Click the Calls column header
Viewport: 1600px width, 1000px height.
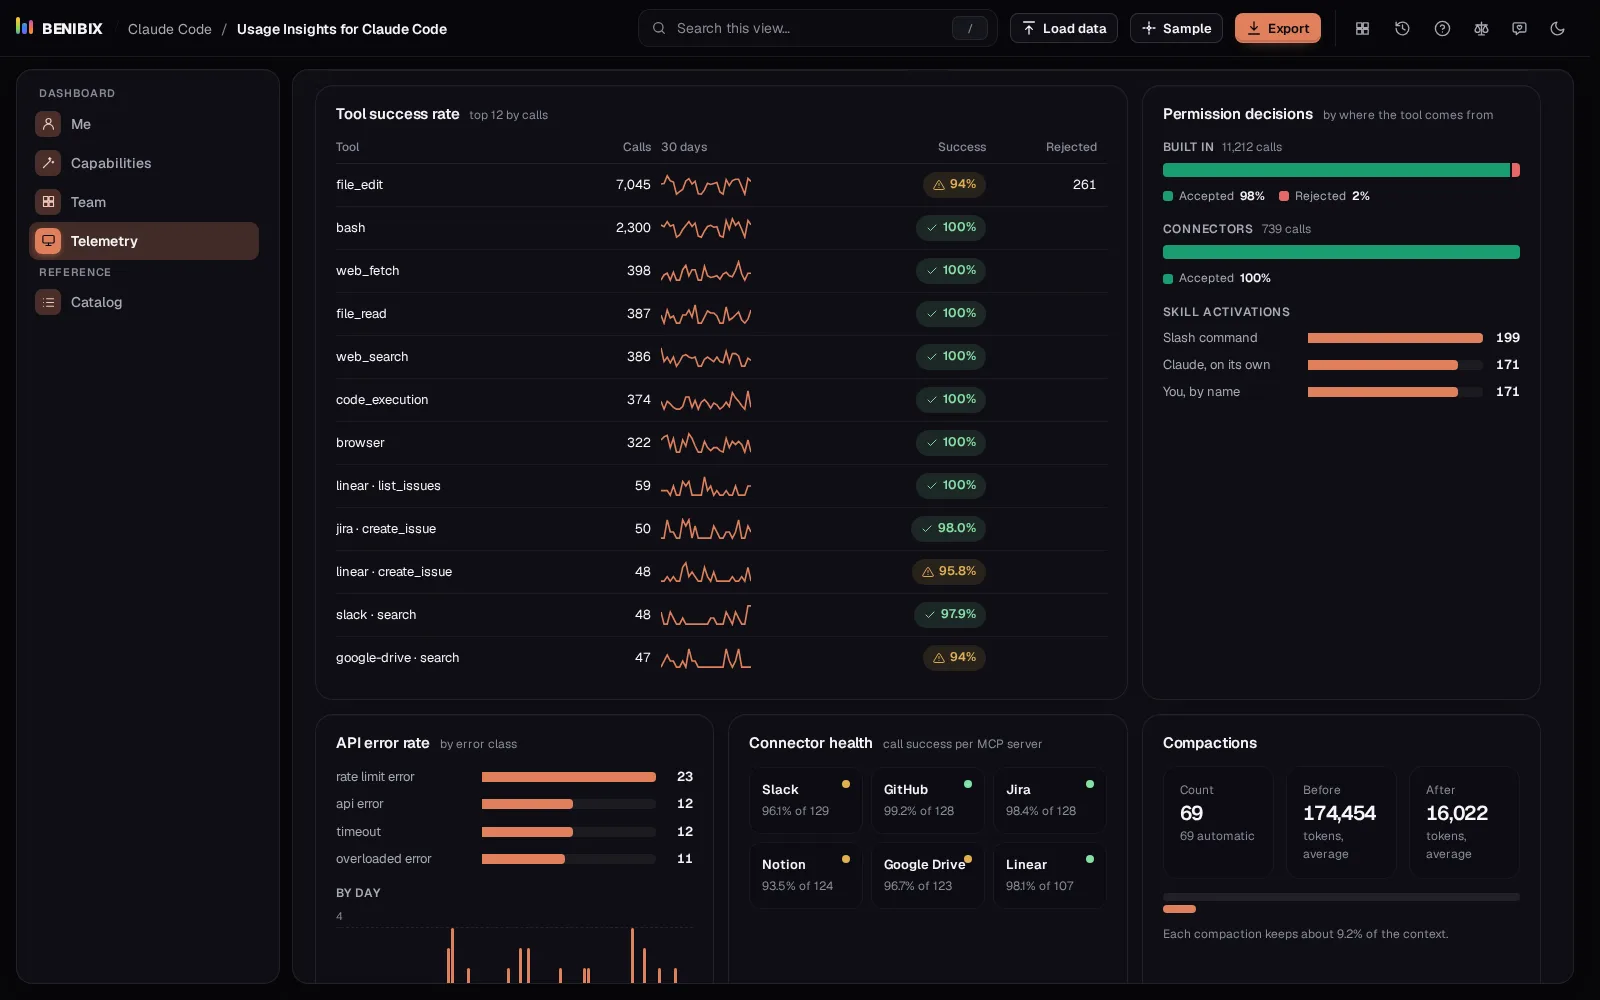click(x=637, y=147)
